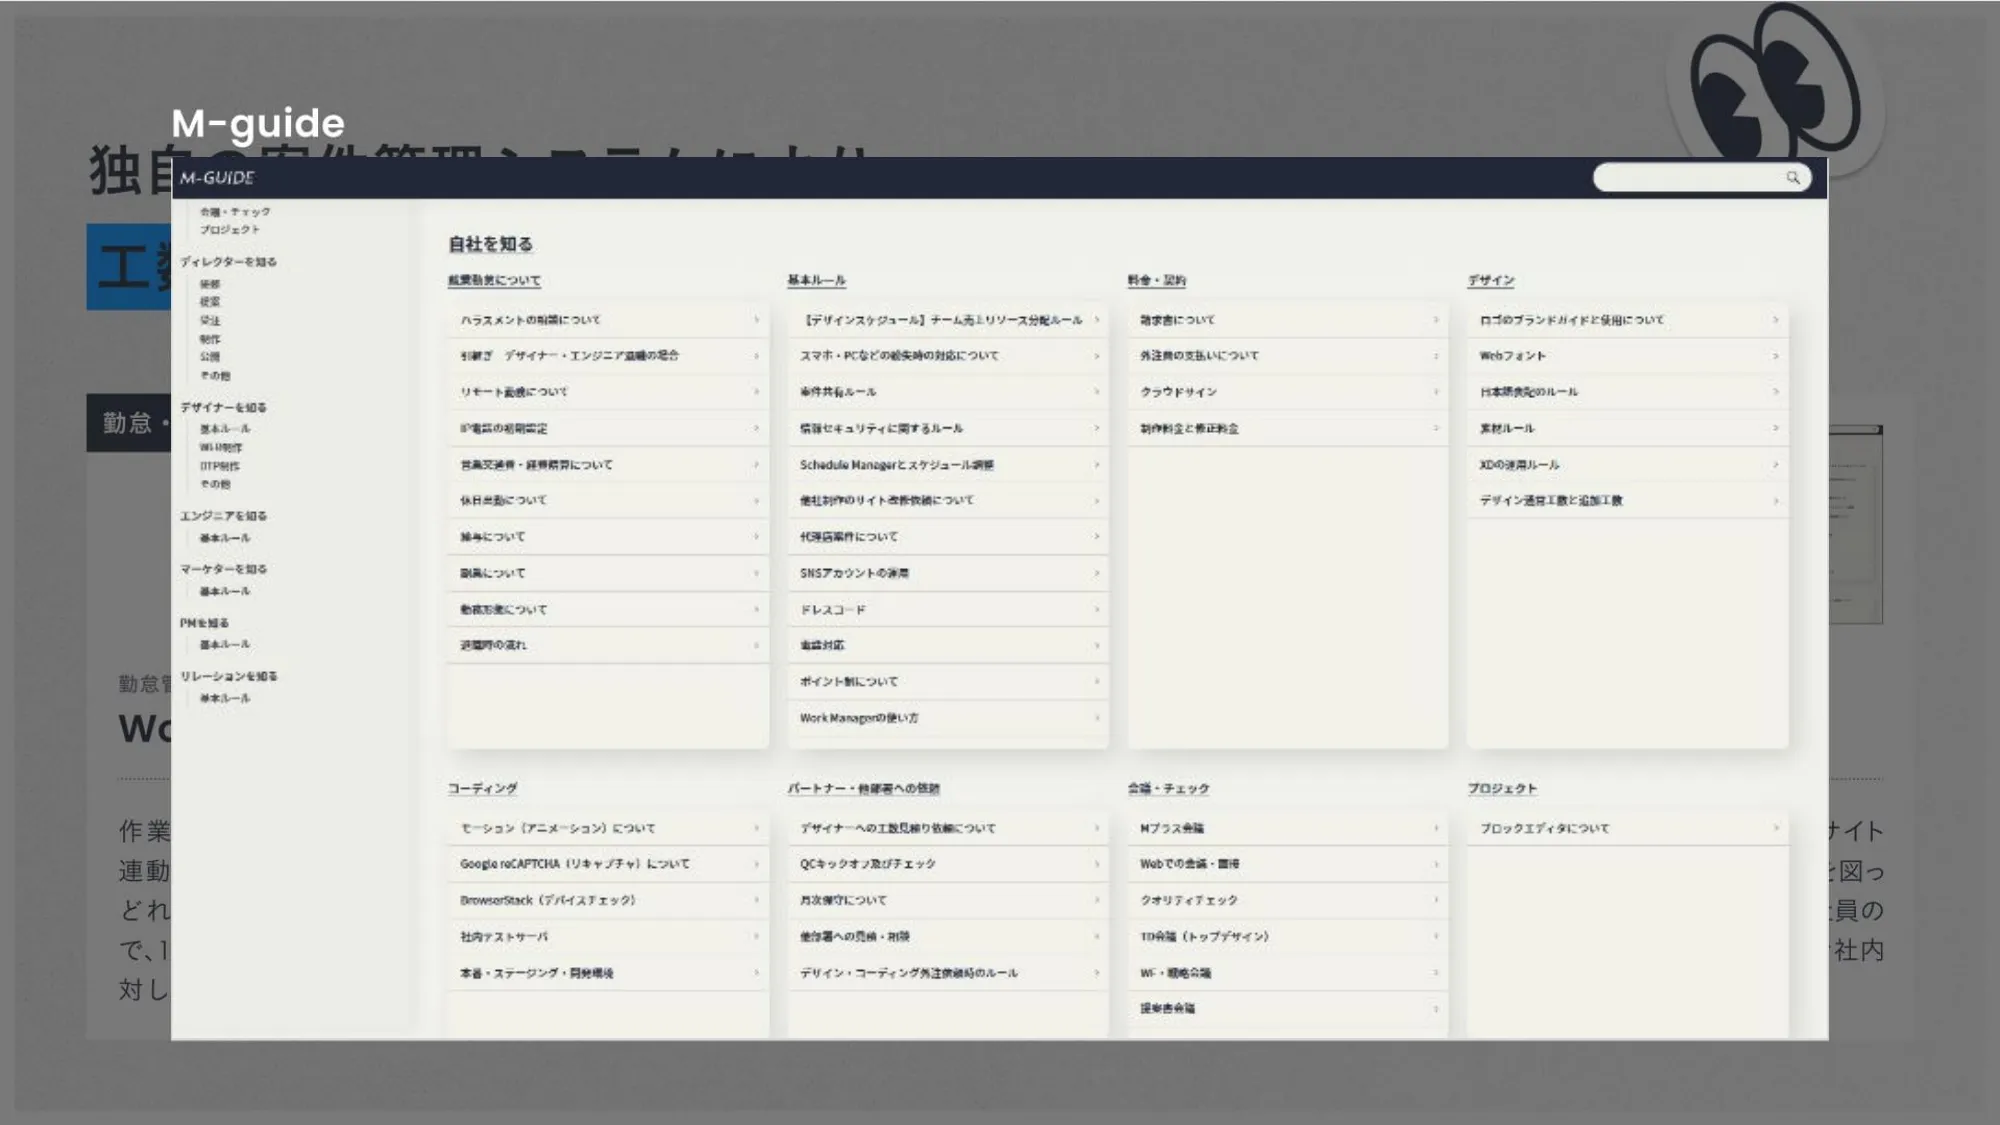Click chevron arrow on クラウドサイン row
This screenshot has height=1125, width=2000.
[1436, 392]
